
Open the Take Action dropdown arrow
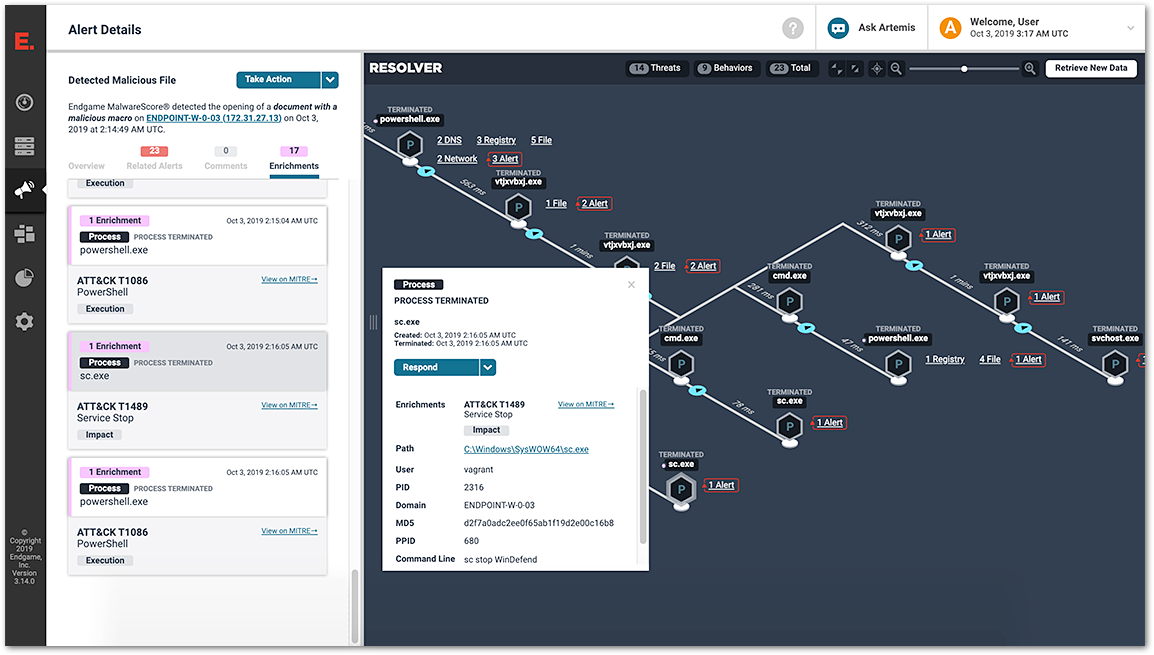coord(330,79)
